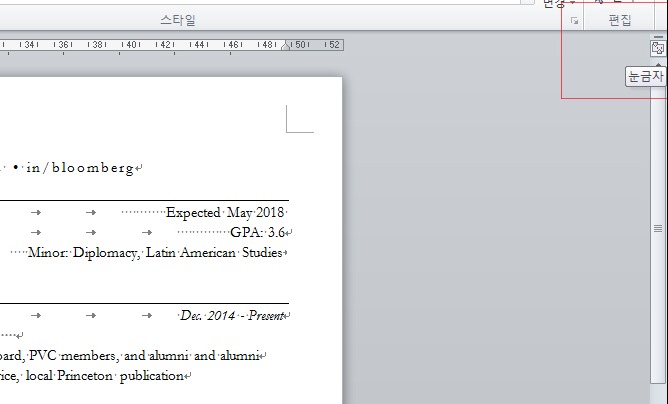Viewport: 668px width, 404px height.
Task: Toggle the ruler view button (눈금자)
Action: [x=657, y=47]
